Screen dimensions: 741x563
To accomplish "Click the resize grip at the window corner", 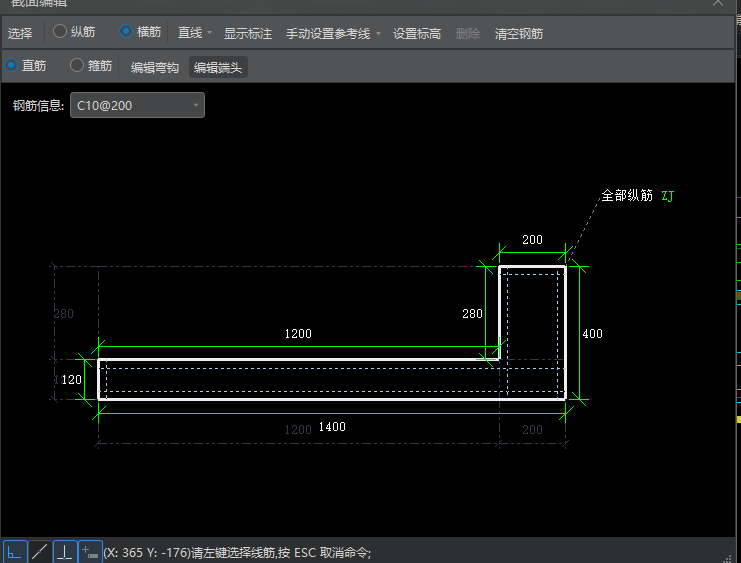I will [728, 559].
